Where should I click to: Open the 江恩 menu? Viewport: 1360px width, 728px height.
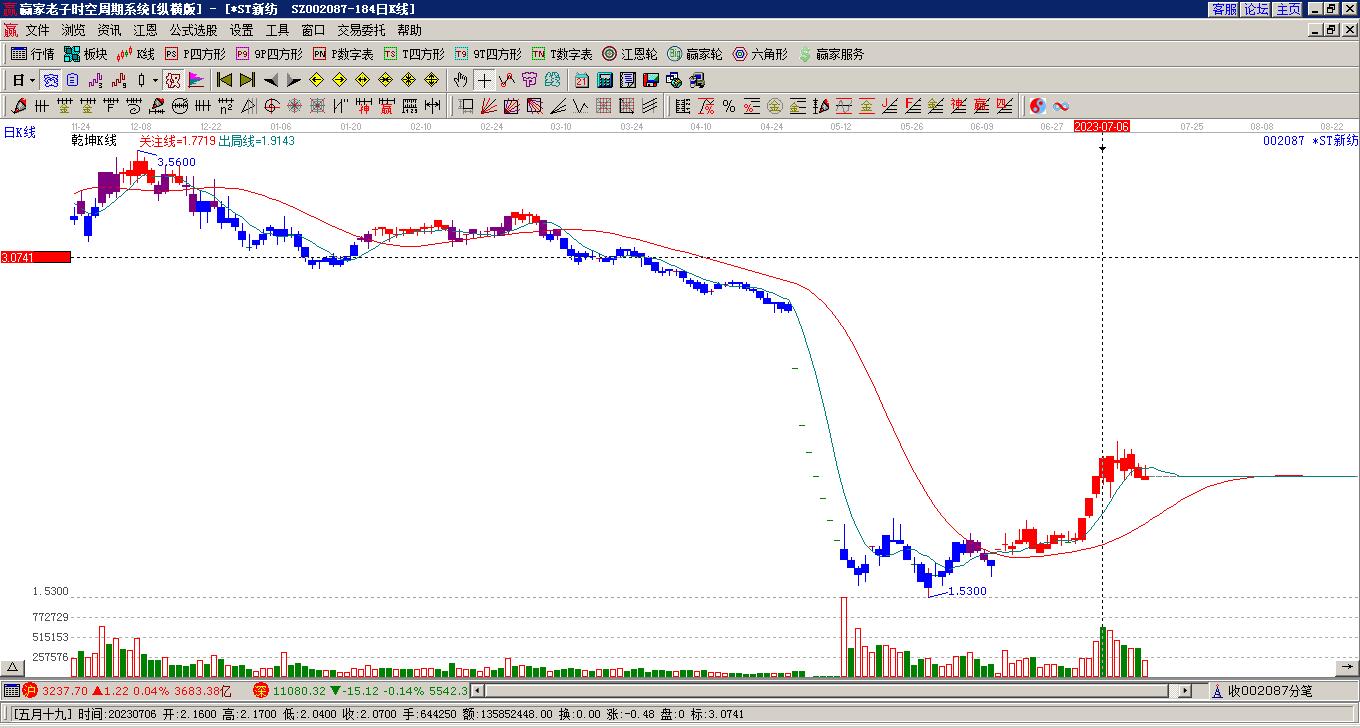pos(145,31)
